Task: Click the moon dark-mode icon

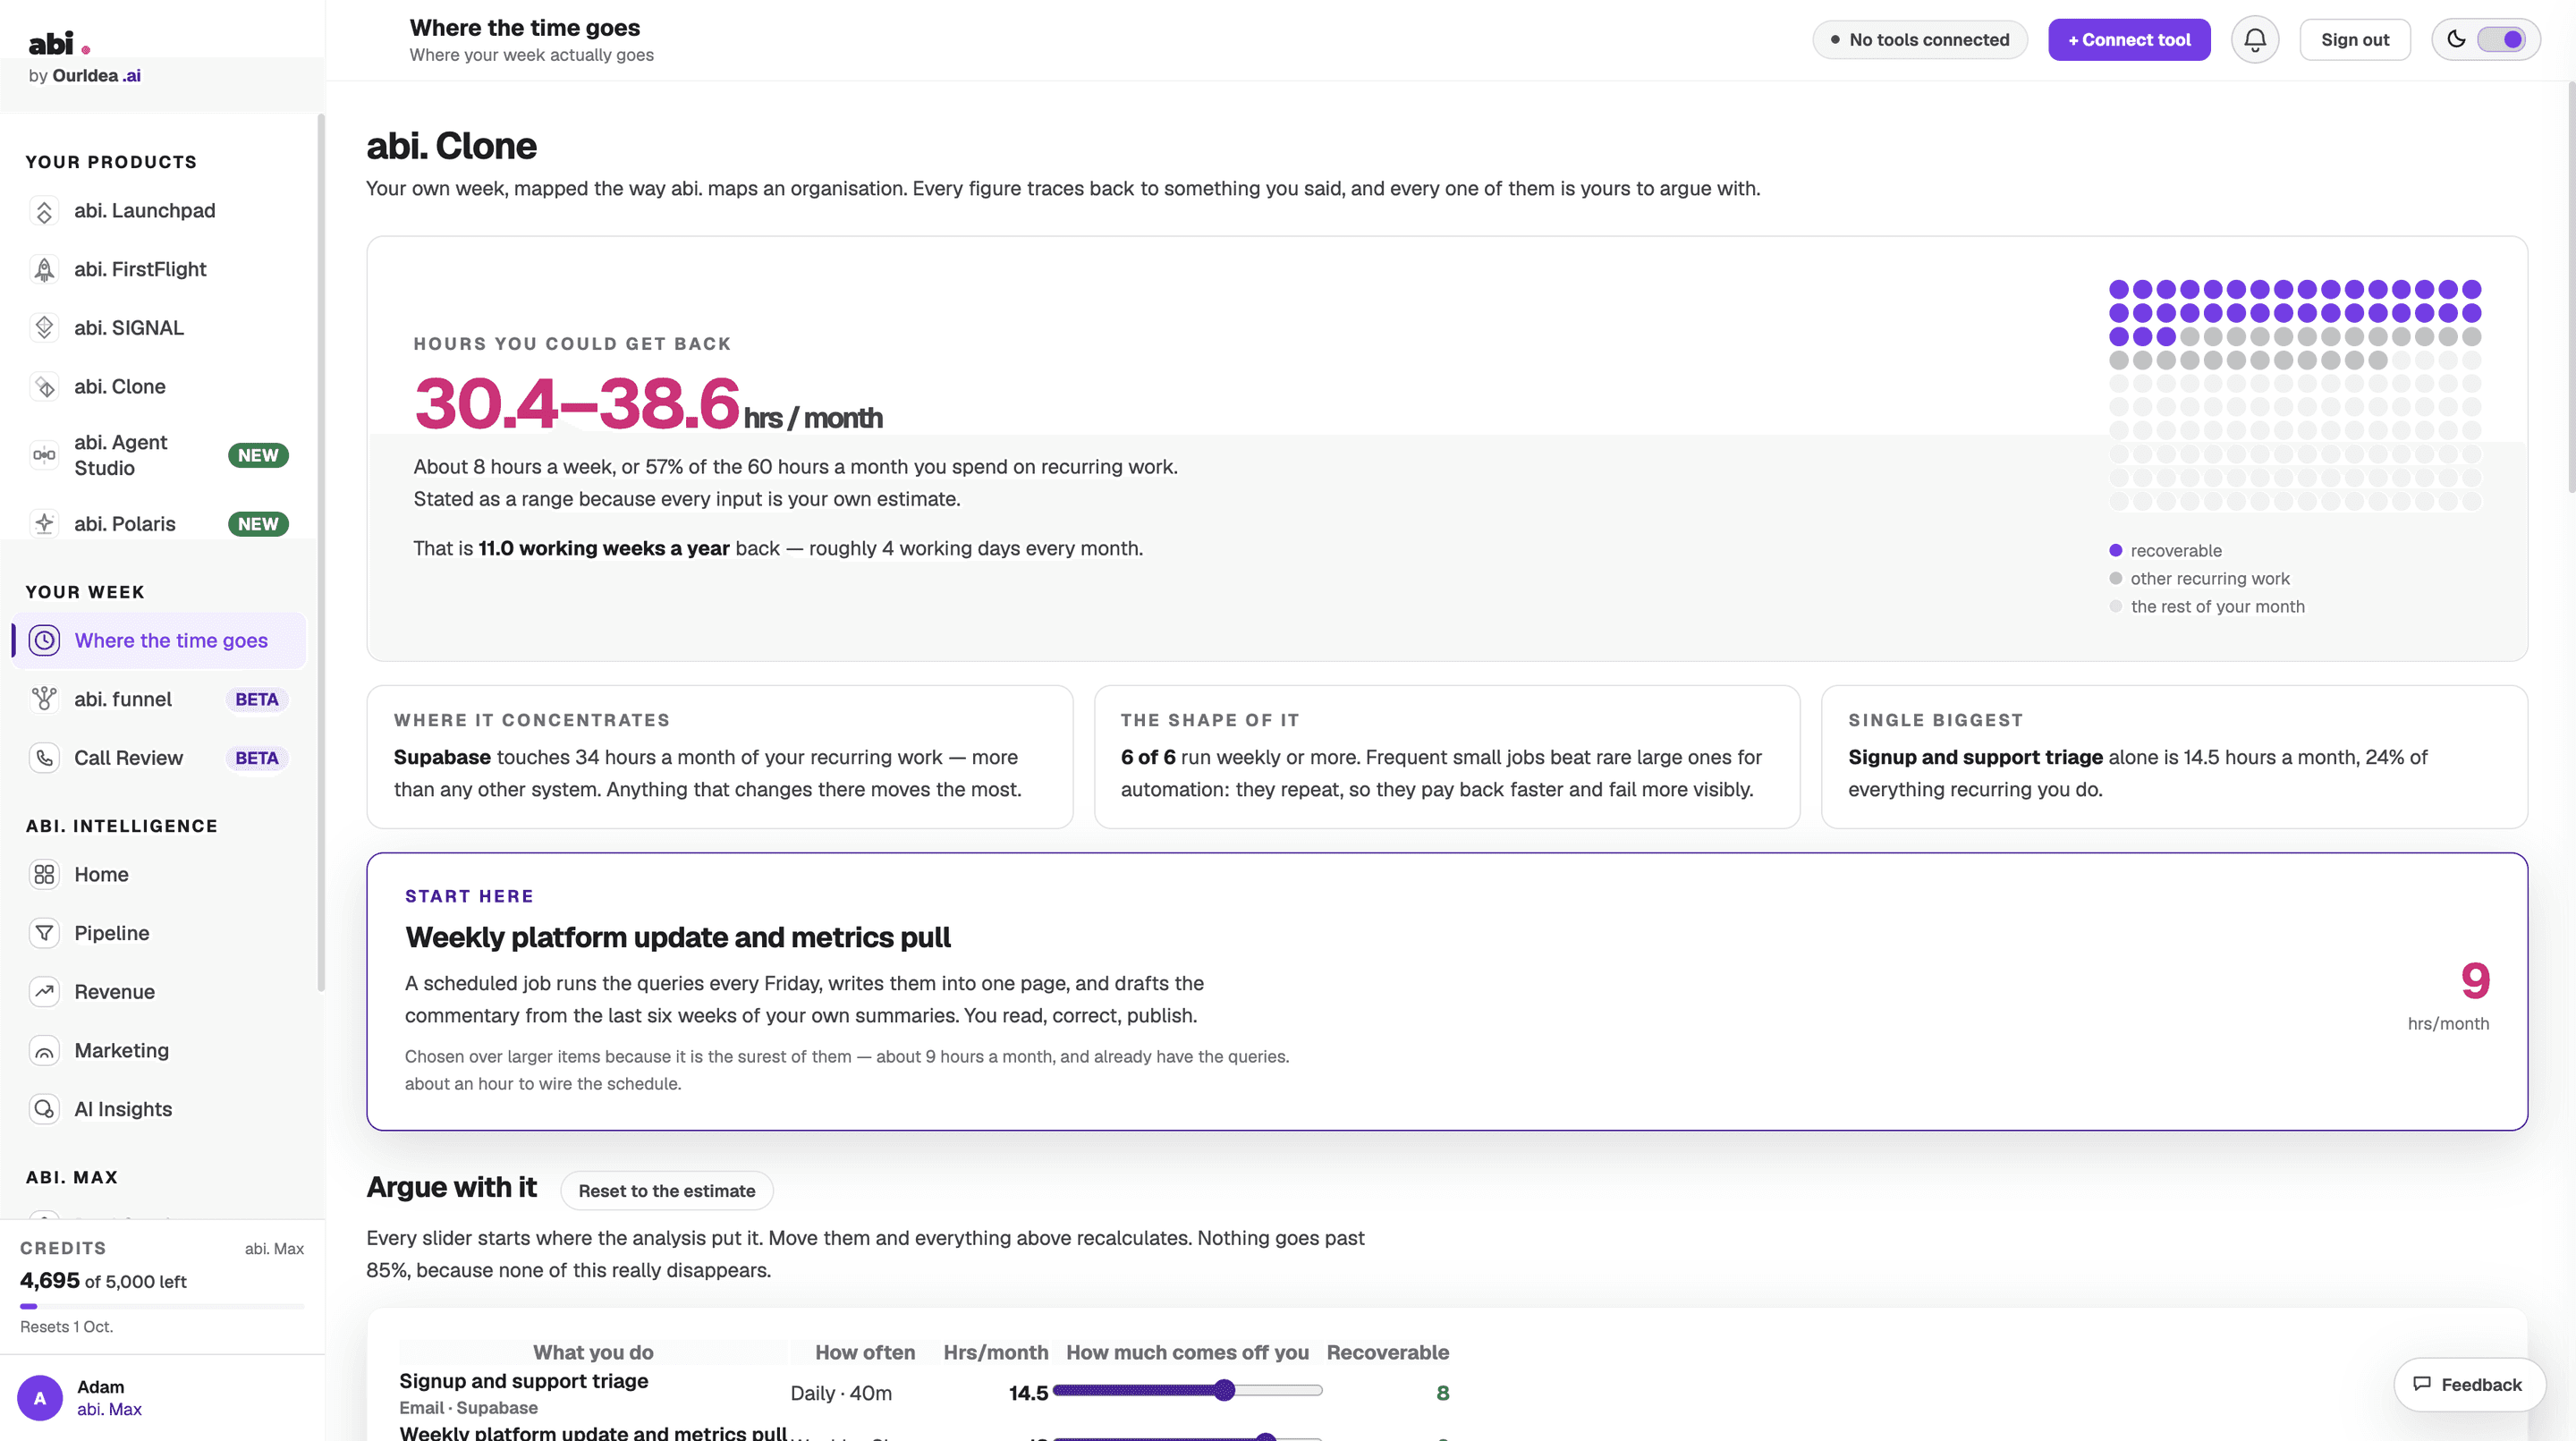Action: 2456,40
